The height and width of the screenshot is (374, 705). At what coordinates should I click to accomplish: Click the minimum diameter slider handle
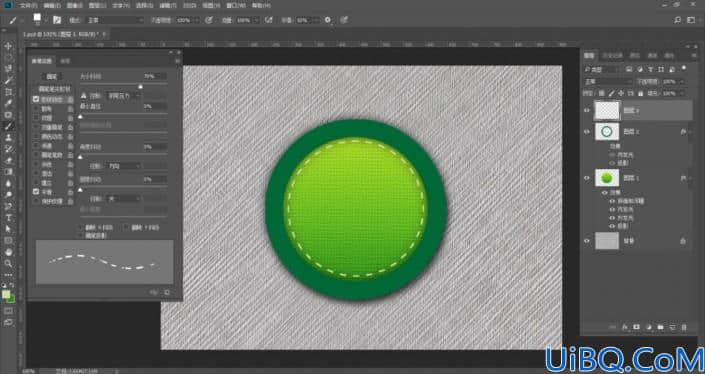pos(80,117)
